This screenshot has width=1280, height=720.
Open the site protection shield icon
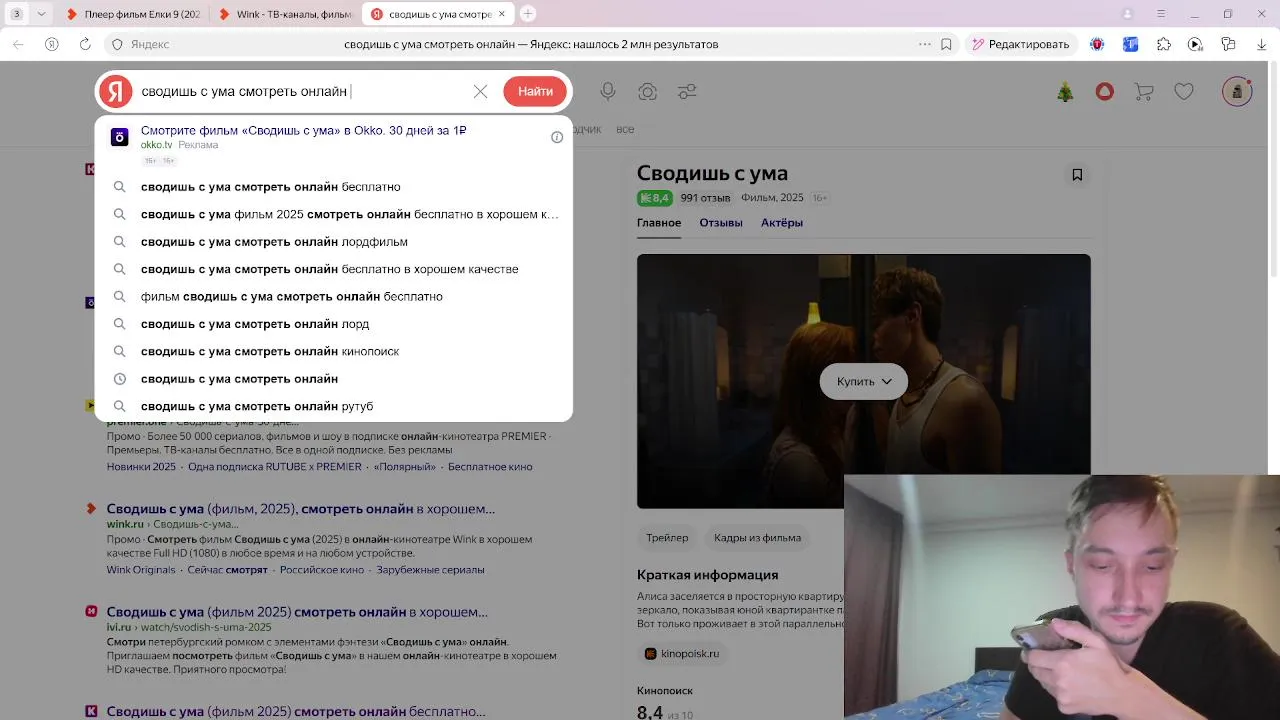click(117, 44)
